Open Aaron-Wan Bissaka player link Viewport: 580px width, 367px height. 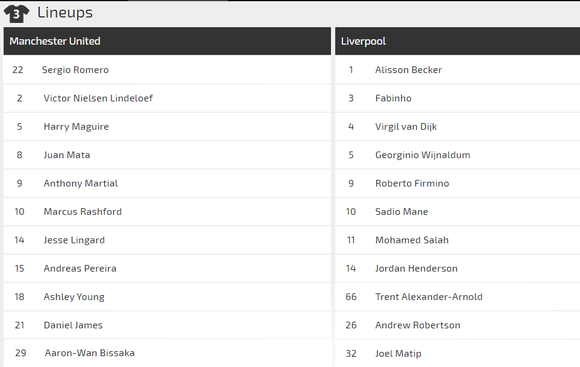[90, 353]
